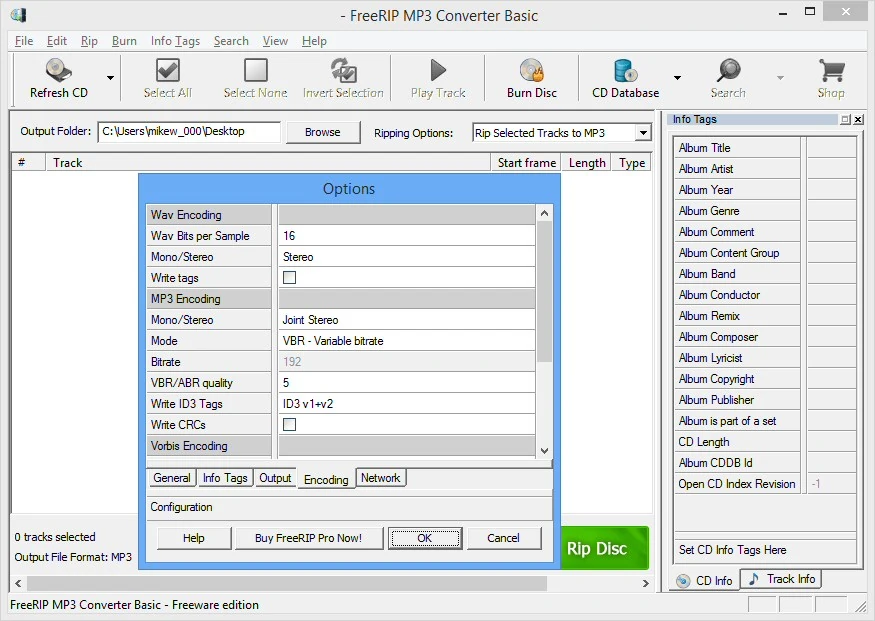This screenshot has width=875, height=621.
Task: Open the Edit menu
Action: [57, 41]
